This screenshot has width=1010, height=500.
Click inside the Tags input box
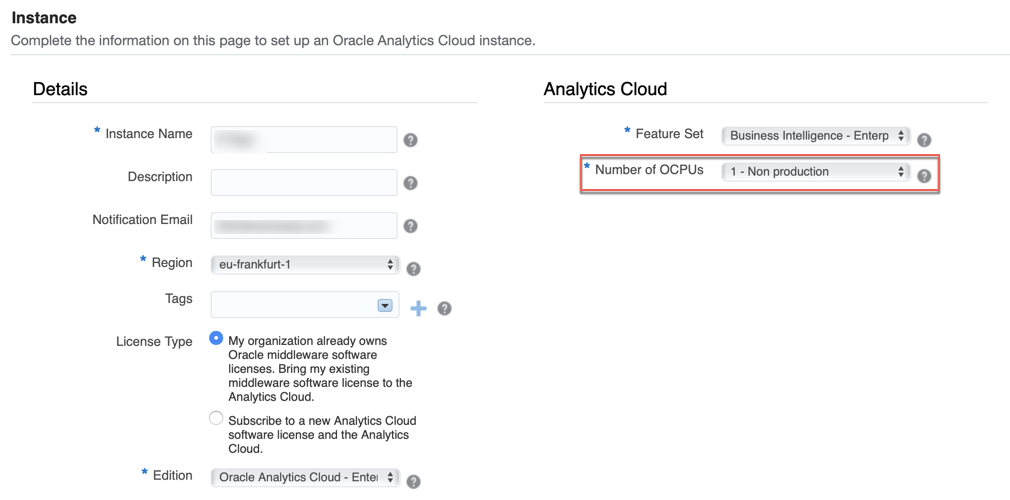coord(292,305)
